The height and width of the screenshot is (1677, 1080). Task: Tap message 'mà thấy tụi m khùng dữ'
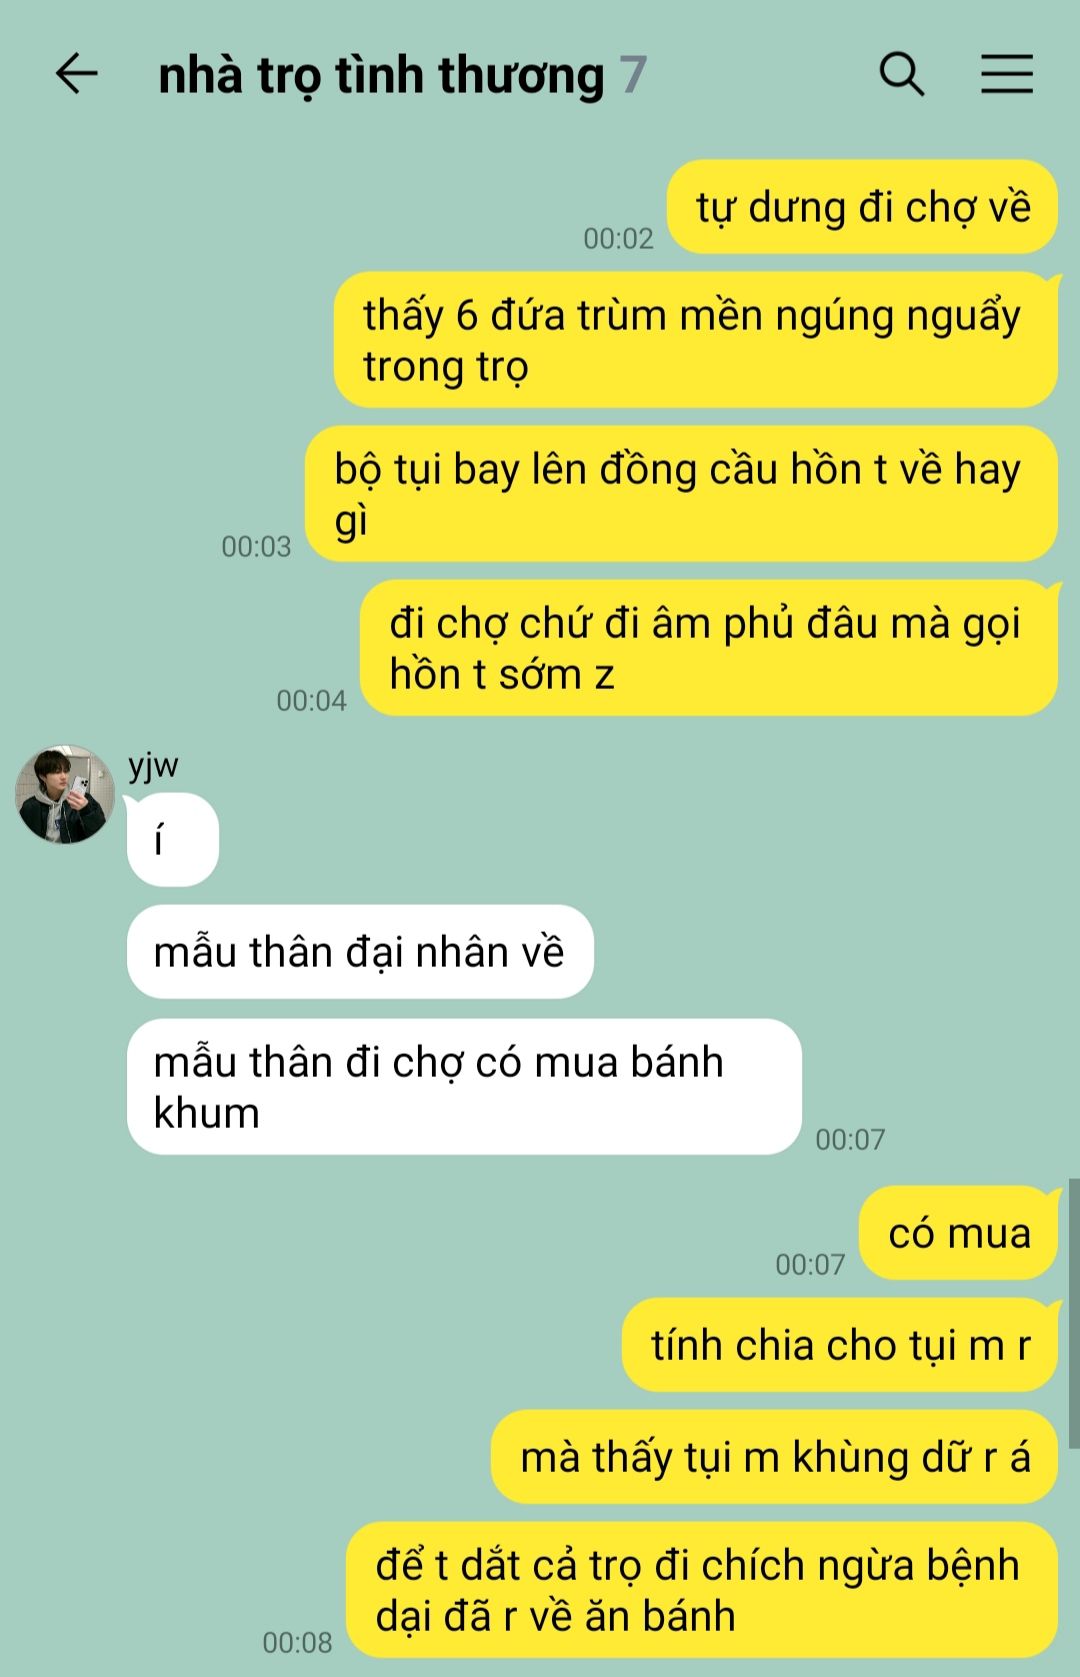point(774,1457)
